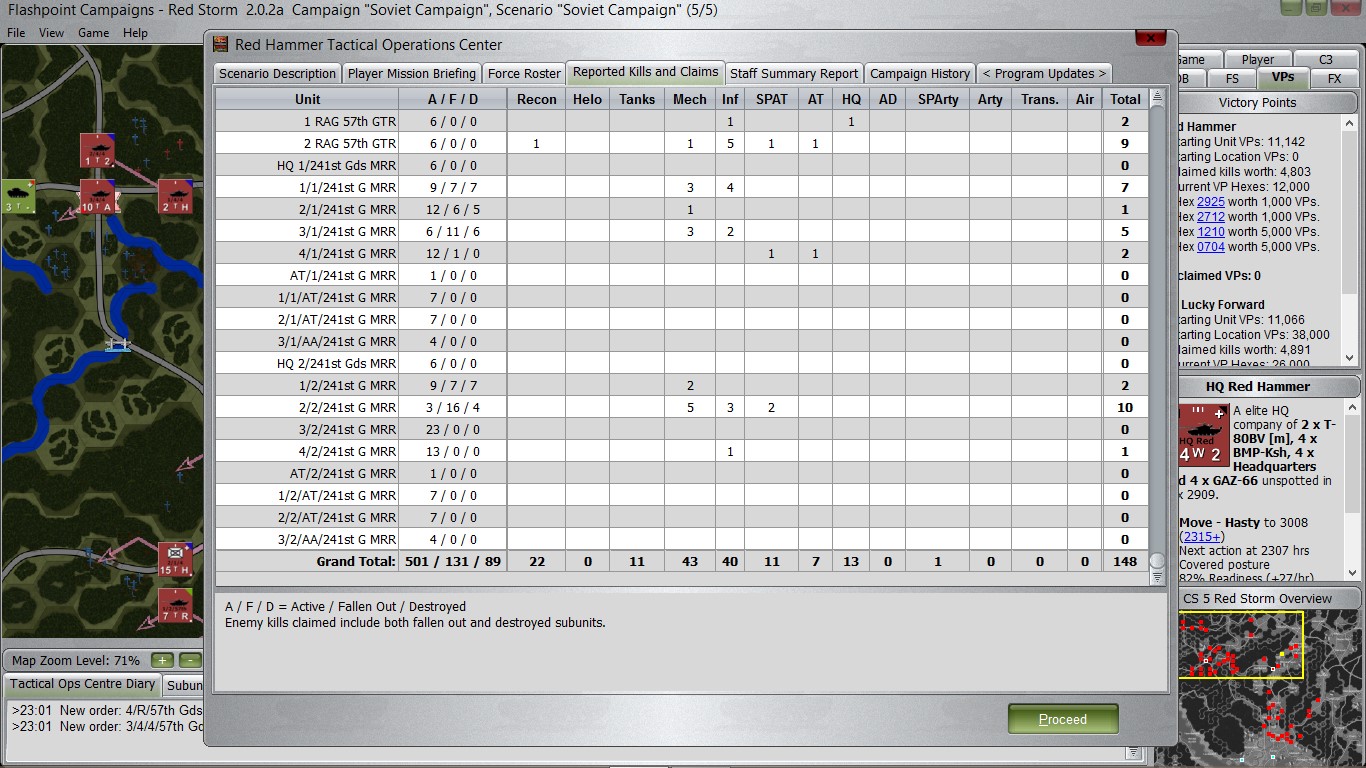Open the View menu
1366x768 pixels.
point(51,33)
